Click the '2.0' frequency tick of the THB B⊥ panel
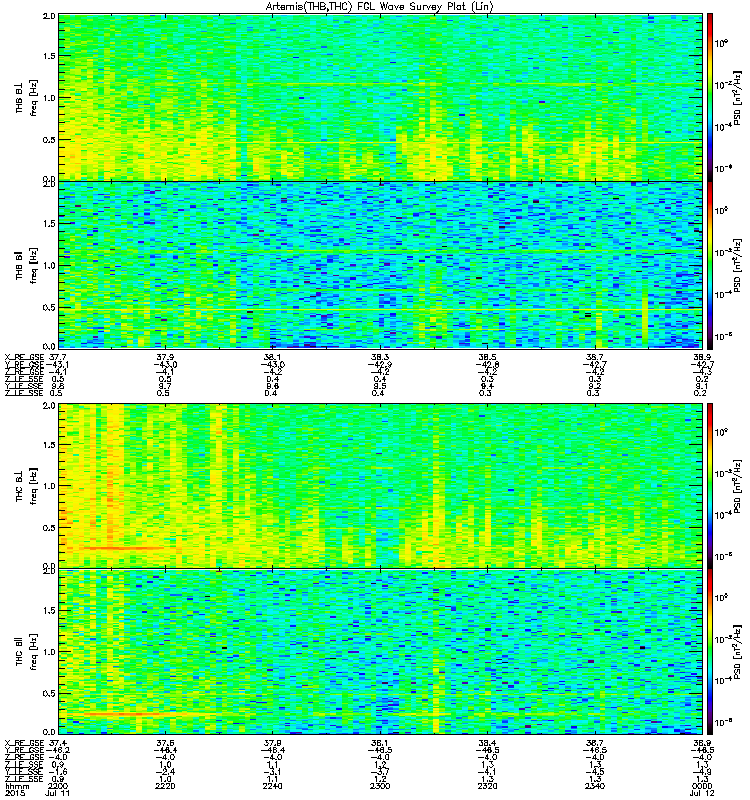Image resolution: width=750 pixels, height=800 pixels. [49, 16]
